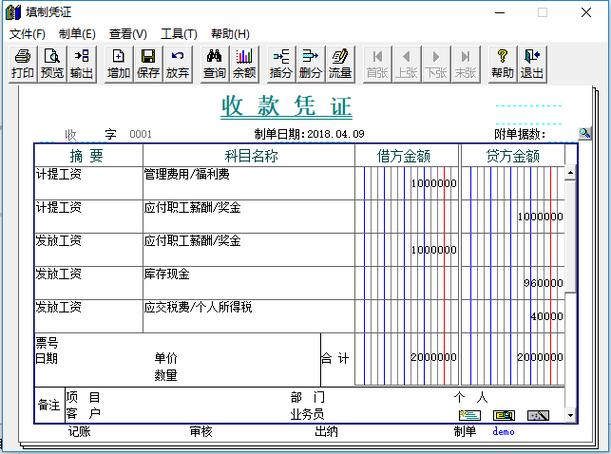Viewport: 611px width, 454px height.
Task: Show account balance with 余额 icon
Action: click(244, 64)
